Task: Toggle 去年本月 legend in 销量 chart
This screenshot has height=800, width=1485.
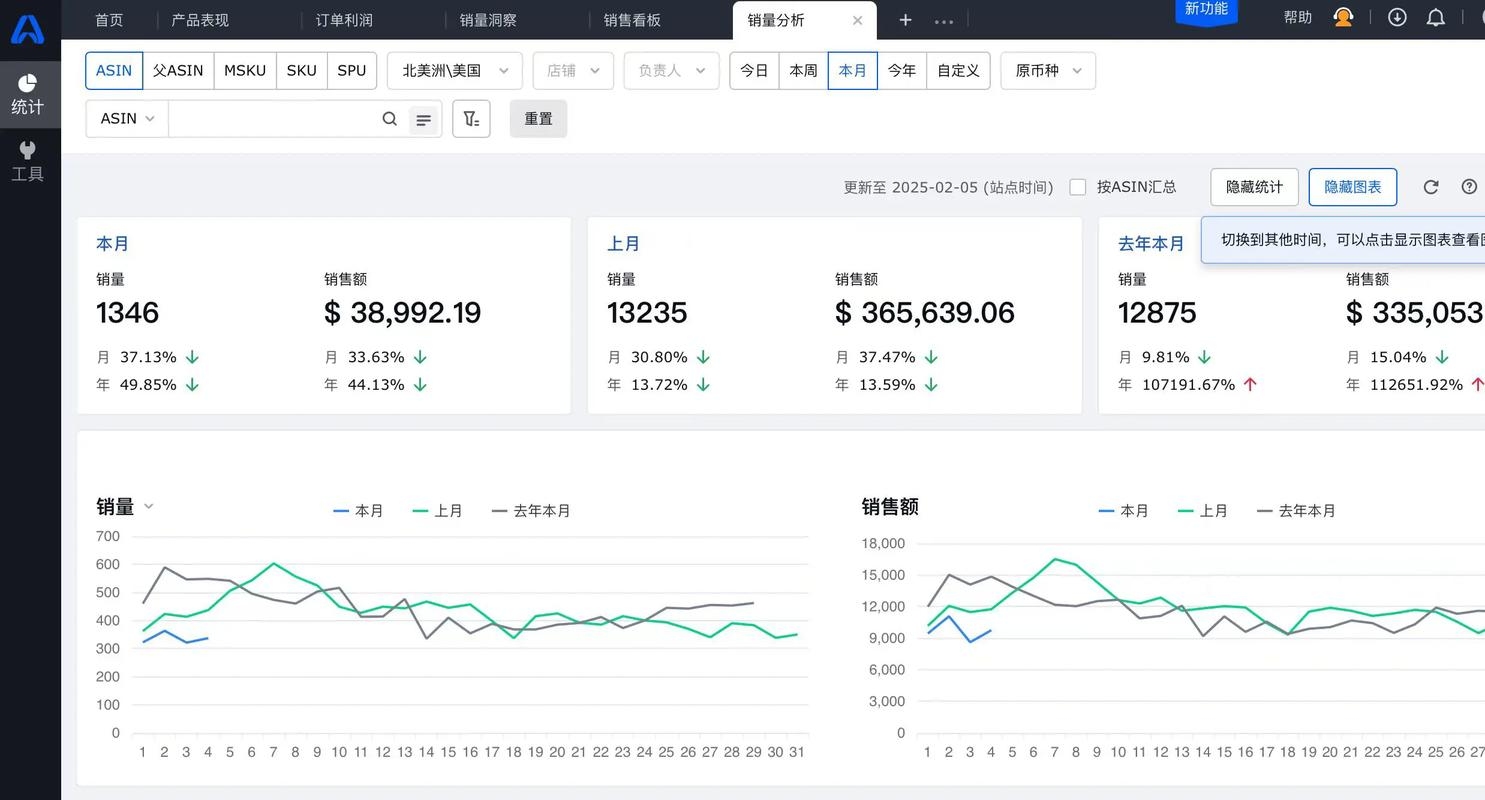Action: coord(531,511)
